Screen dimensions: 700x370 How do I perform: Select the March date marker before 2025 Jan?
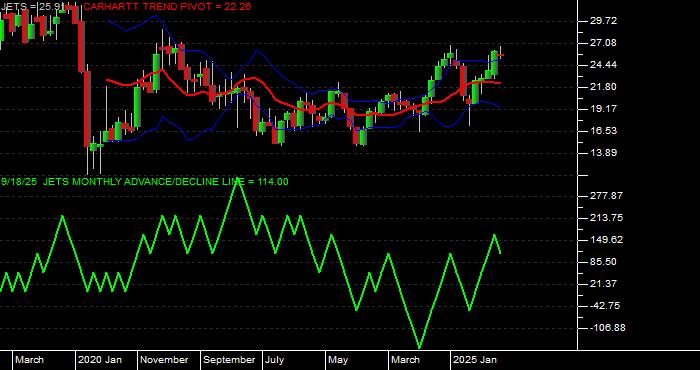click(x=406, y=360)
